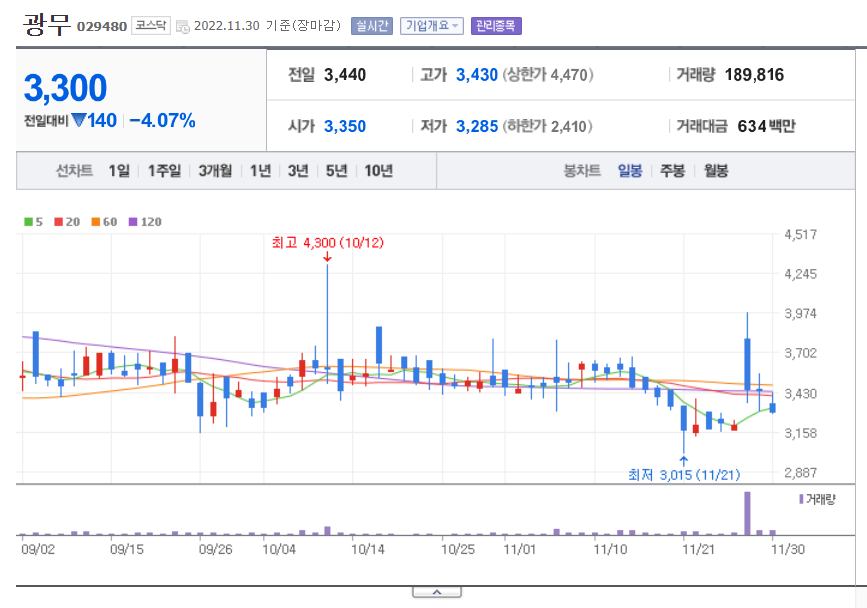Click the purple 120-day moving average legend

[x=145, y=222]
